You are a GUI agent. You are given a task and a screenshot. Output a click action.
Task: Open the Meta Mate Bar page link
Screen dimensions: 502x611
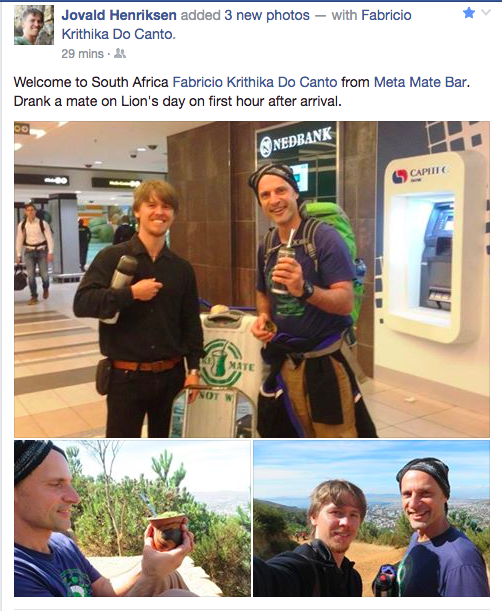[420, 82]
